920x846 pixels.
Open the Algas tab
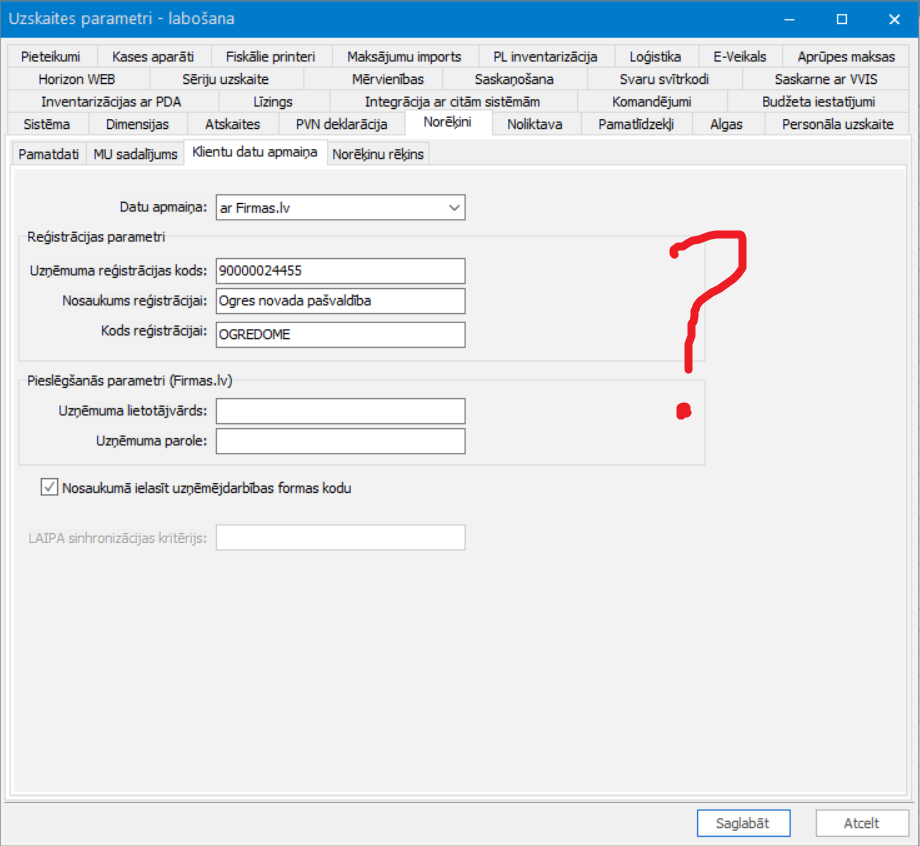[726, 124]
